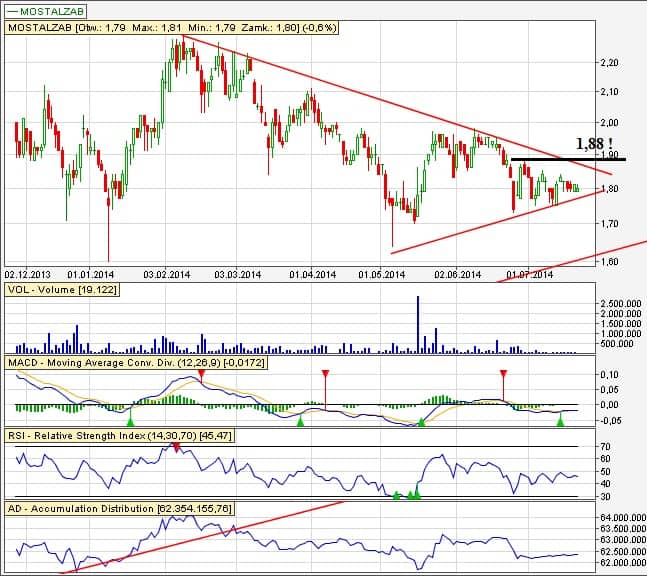Click the leftmost red sell marker in MACD panel
This screenshot has height=584, width=647.
tap(202, 374)
